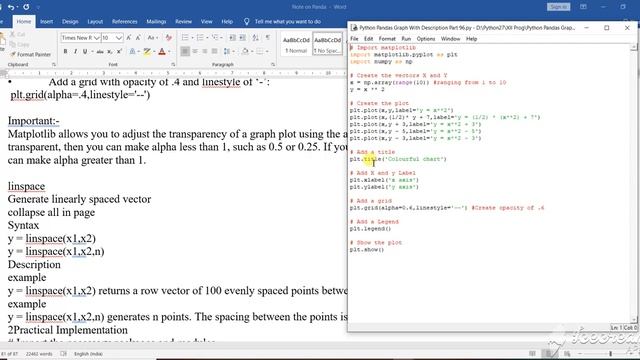
Task: Toggle Superscript formatting
Action: [119, 51]
